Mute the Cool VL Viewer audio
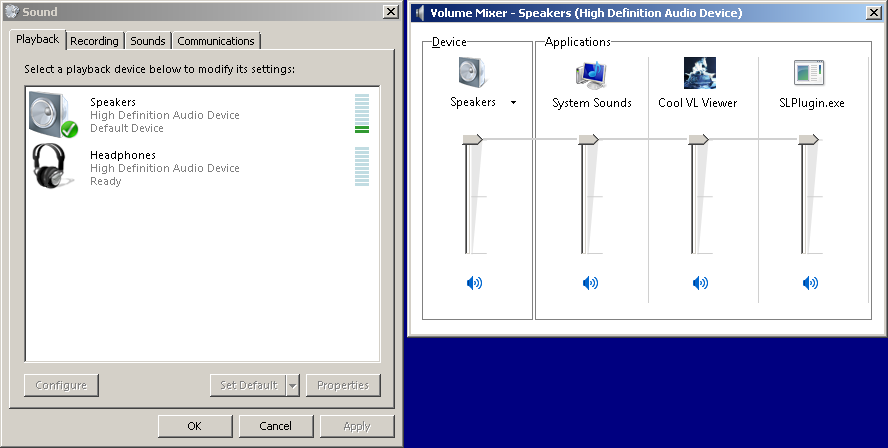The width and height of the screenshot is (888, 448). pyautogui.click(x=699, y=283)
